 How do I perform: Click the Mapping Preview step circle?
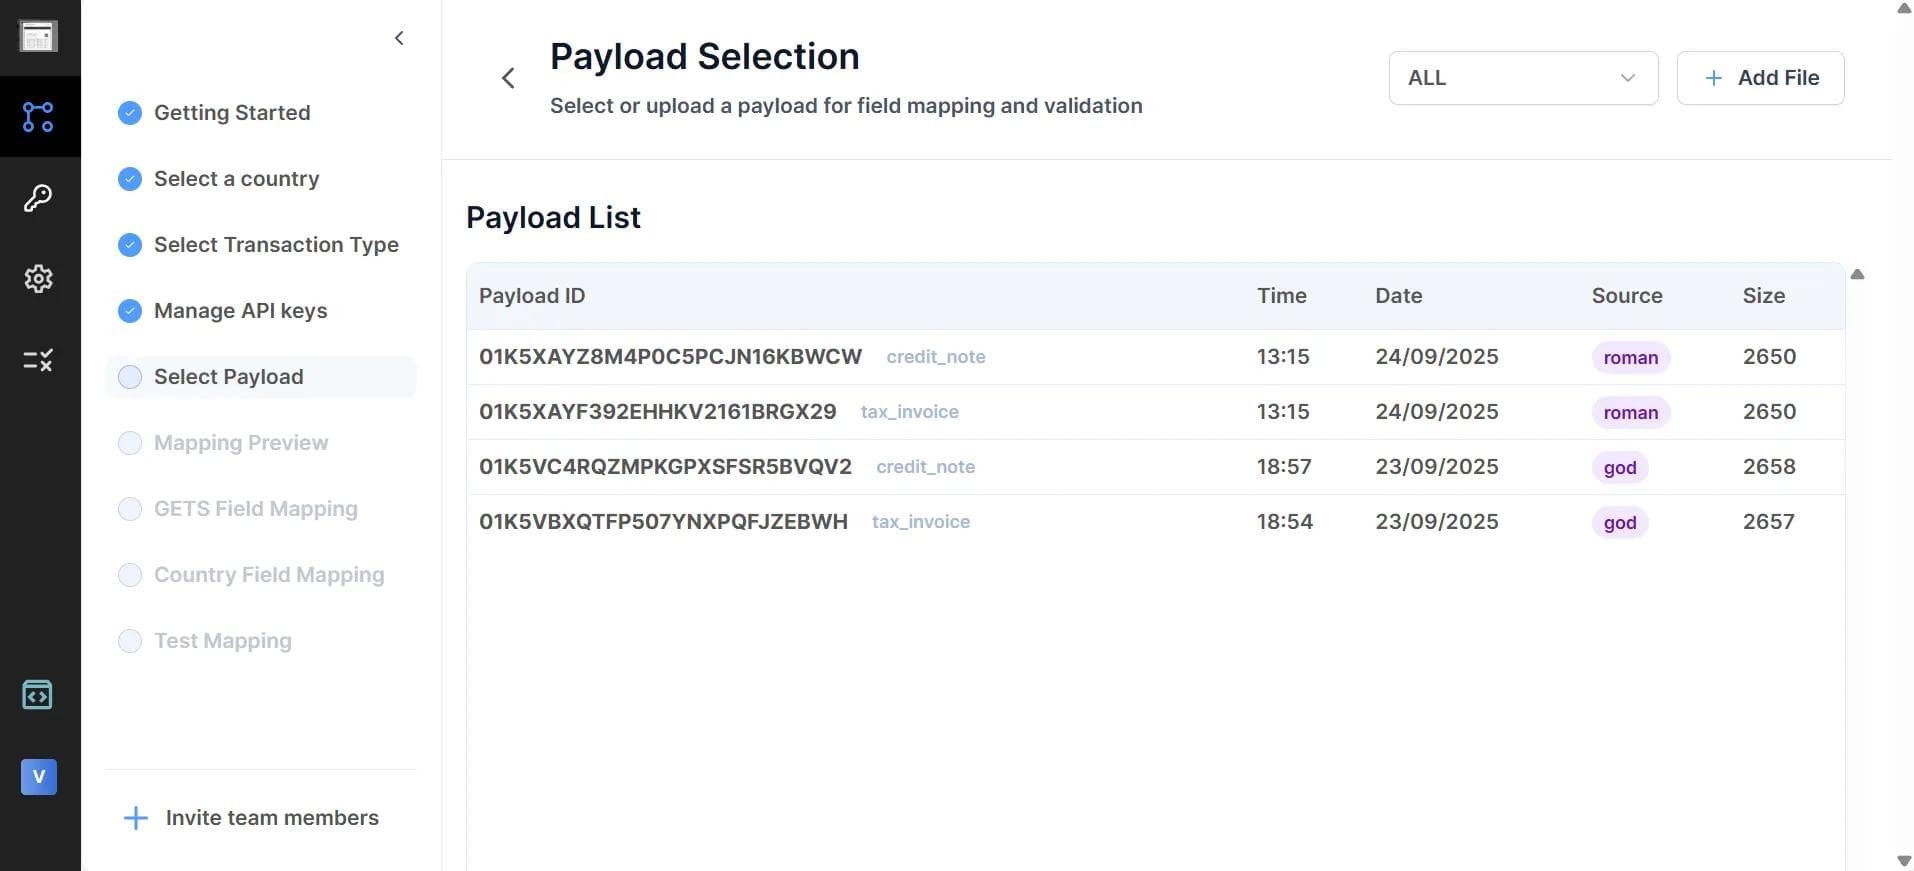[130, 443]
